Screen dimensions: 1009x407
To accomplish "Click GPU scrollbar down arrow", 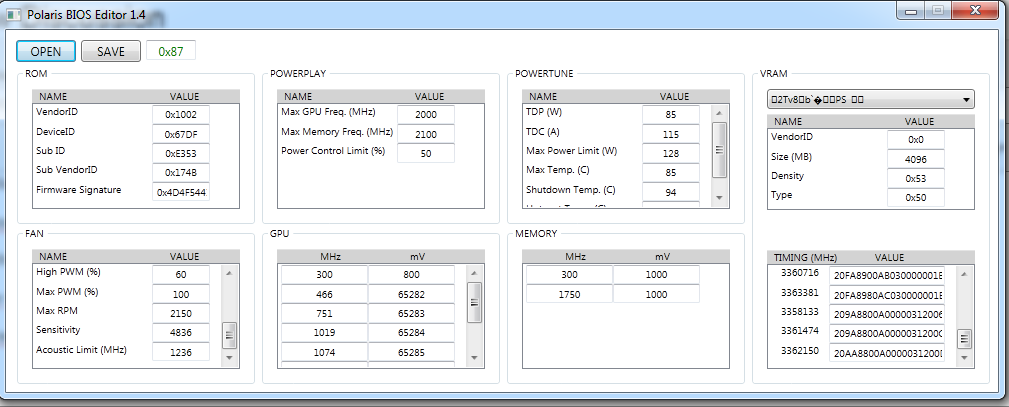I will (474, 357).
